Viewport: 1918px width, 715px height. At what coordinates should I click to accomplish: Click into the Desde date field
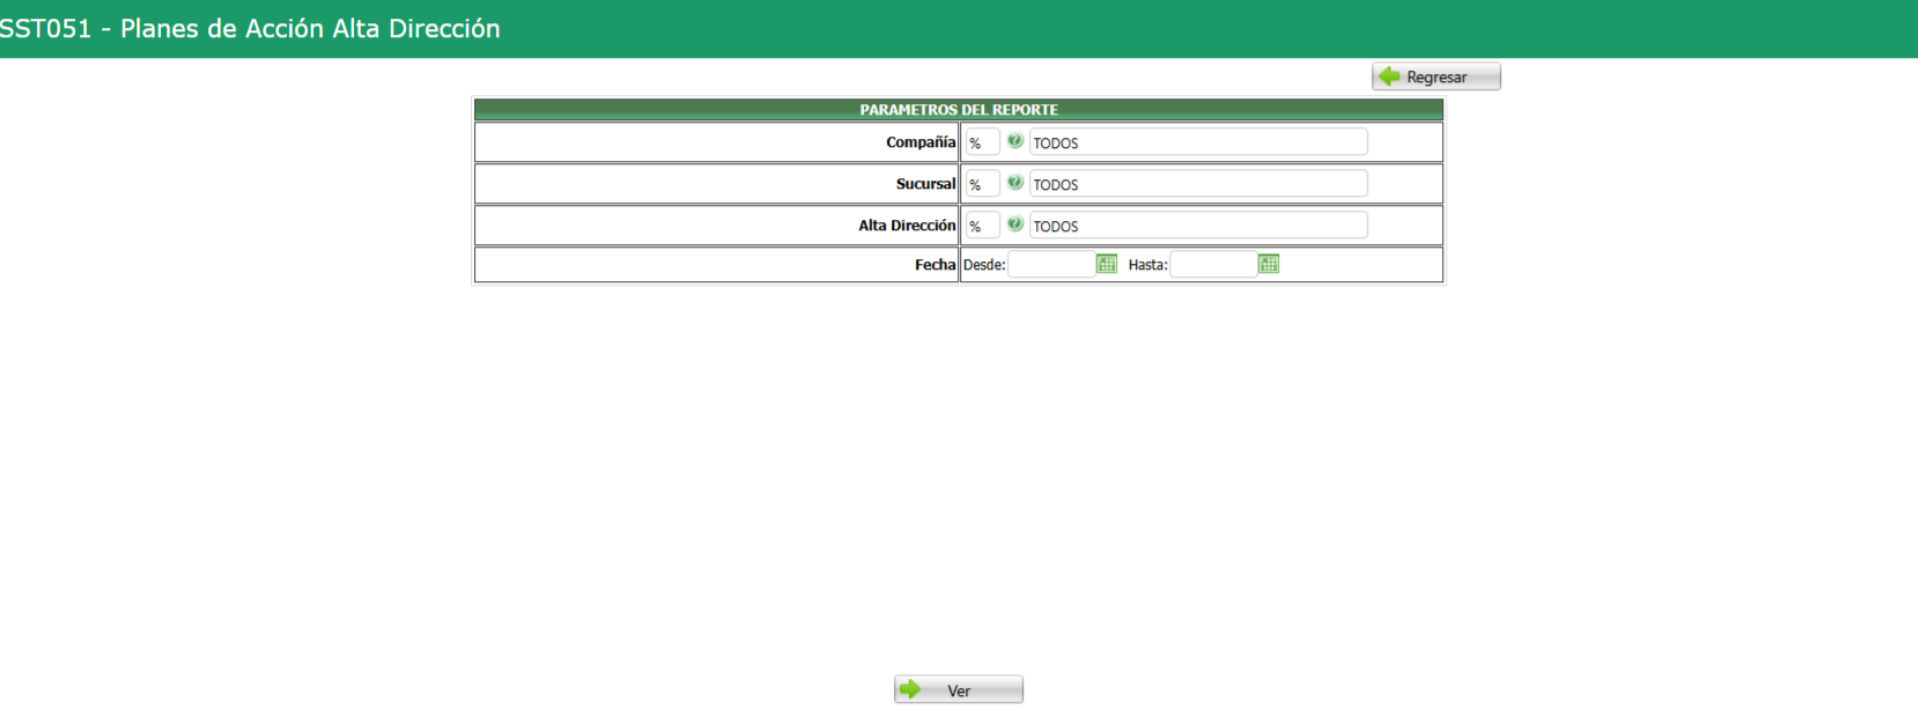point(1052,264)
